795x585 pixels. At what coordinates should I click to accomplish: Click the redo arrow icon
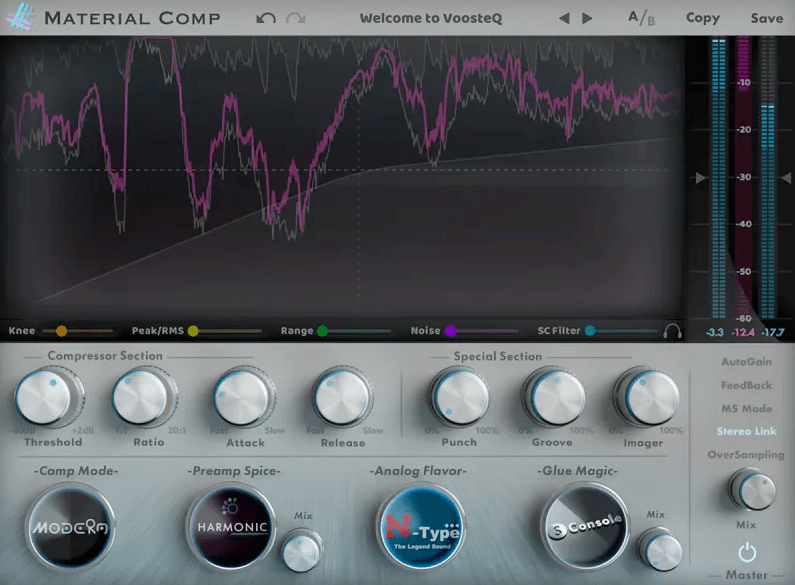click(x=295, y=18)
